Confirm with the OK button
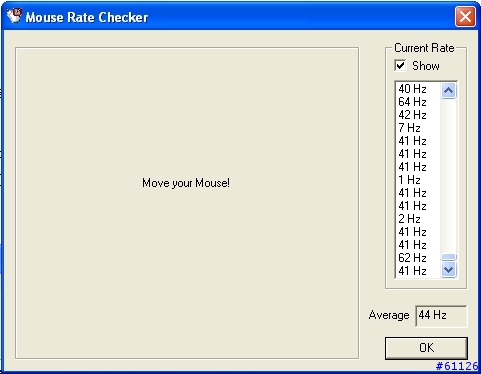 click(426, 348)
